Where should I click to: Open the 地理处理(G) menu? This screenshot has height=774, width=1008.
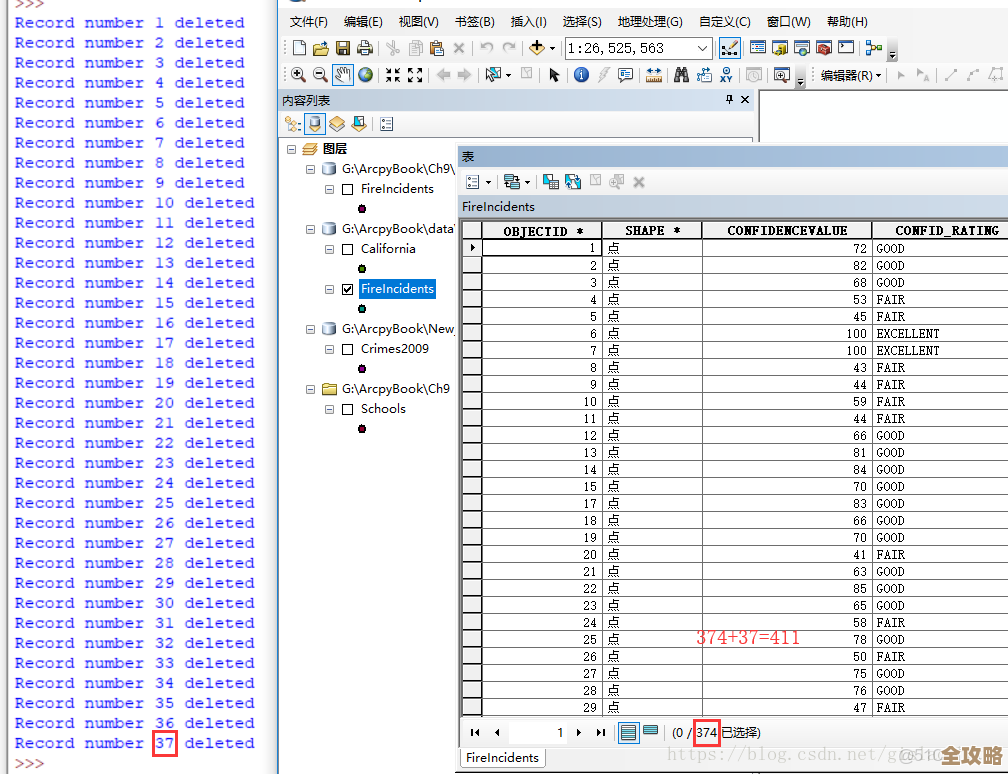tap(649, 22)
